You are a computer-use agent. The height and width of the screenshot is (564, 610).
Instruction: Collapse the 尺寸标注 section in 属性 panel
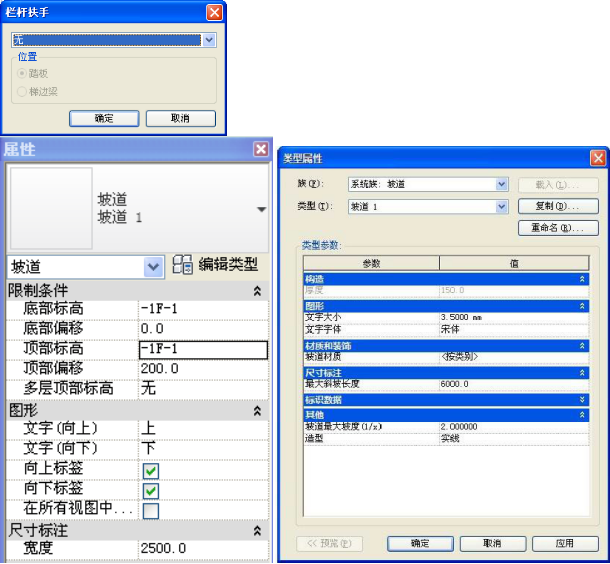(x=257, y=531)
